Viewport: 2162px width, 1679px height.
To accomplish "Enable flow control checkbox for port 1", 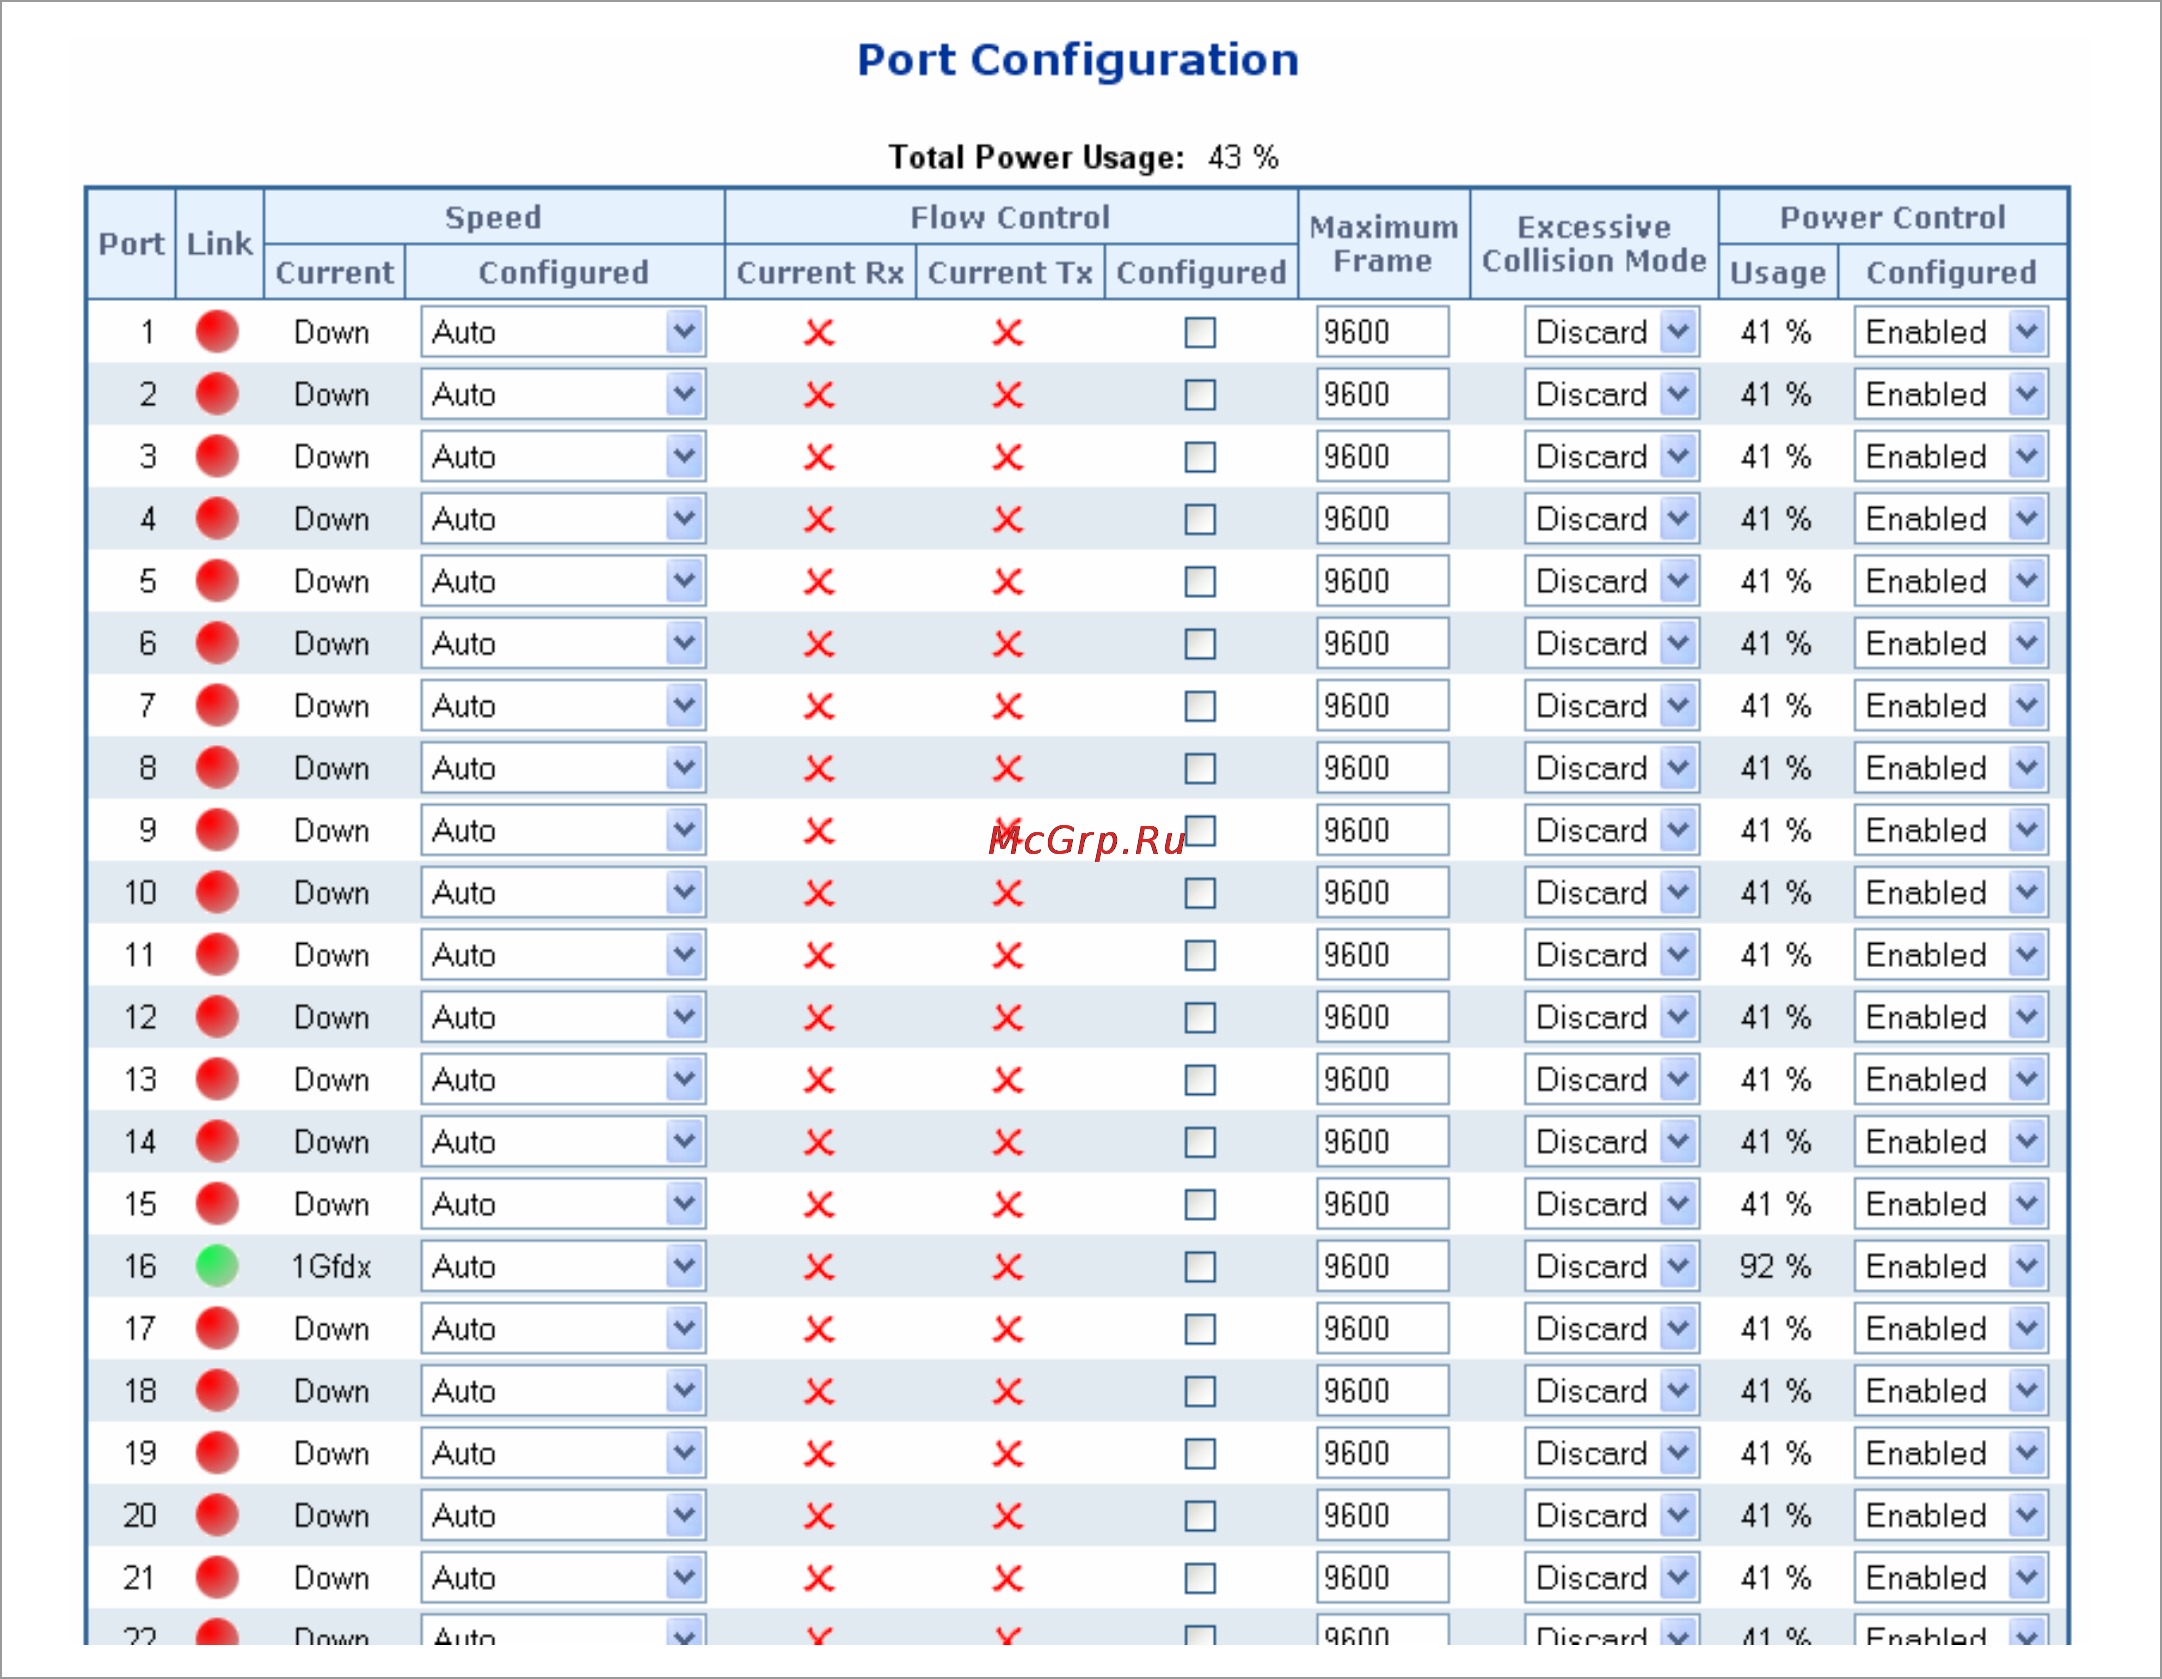I will coord(1200,332).
